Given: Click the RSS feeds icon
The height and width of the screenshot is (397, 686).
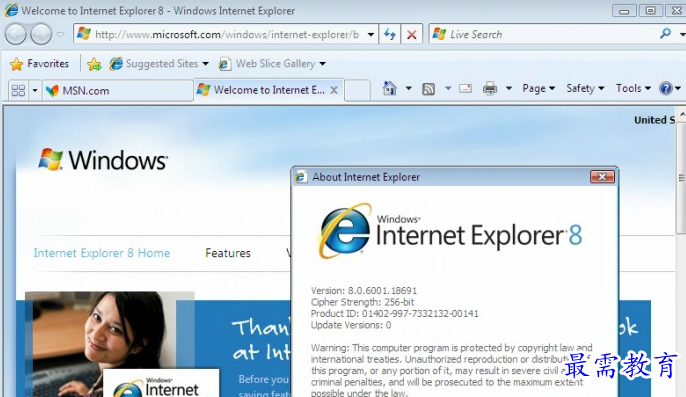Looking at the screenshot, I should click(x=428, y=89).
